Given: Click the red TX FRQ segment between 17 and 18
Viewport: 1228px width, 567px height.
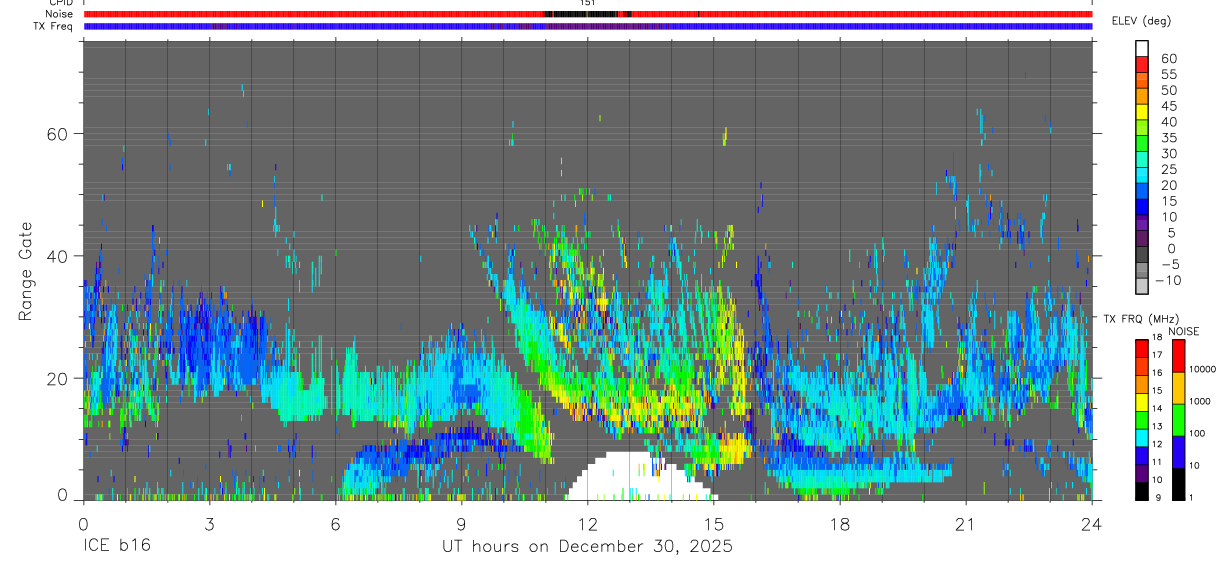Looking at the screenshot, I should pos(1142,349).
